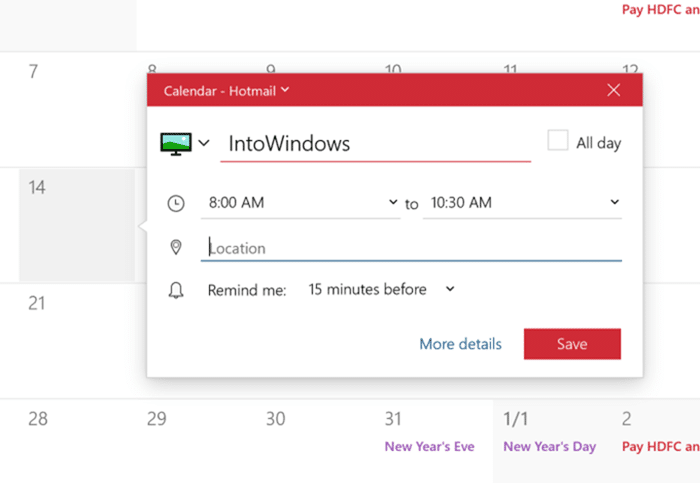
Task: Enable the All day checkbox
Action: tap(558, 140)
